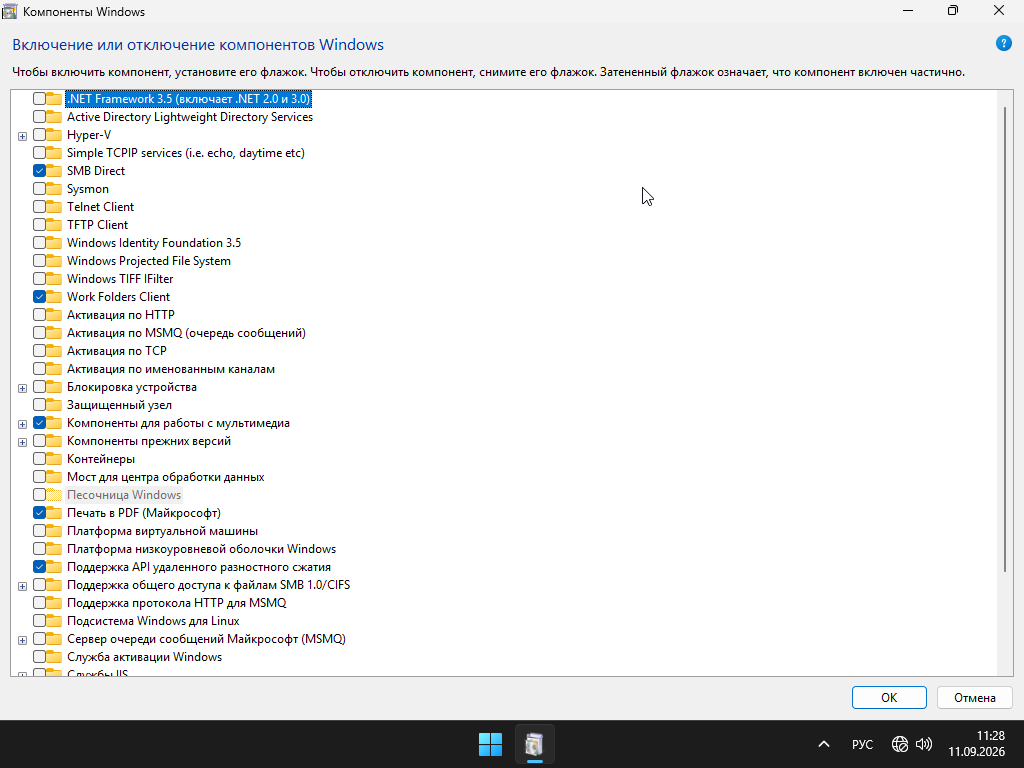This screenshot has width=1024, height=768.
Task: Select the Блокировка устройства label
Action: point(131,387)
